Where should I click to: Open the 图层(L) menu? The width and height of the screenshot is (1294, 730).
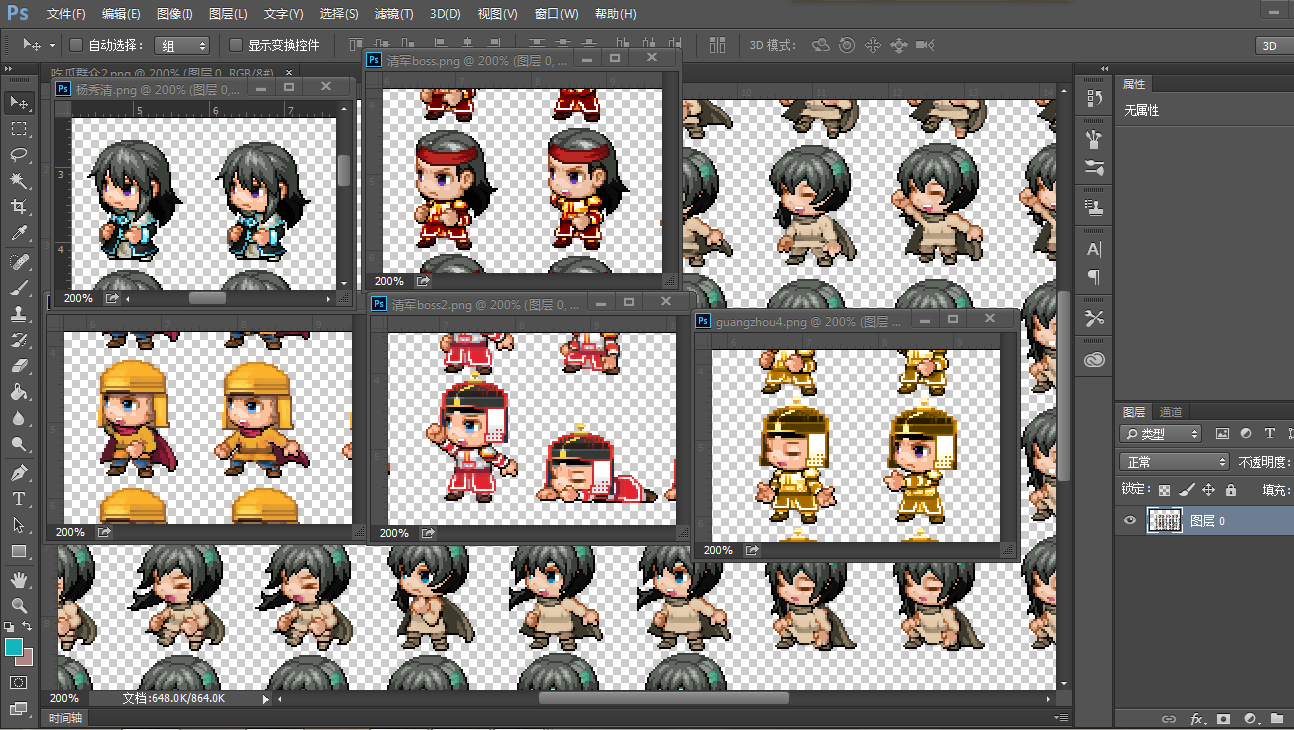click(x=229, y=14)
